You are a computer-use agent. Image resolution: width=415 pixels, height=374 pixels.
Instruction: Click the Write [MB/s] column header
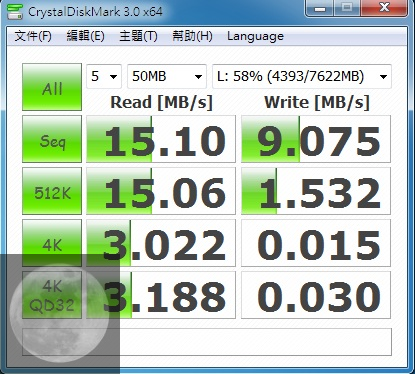click(317, 102)
